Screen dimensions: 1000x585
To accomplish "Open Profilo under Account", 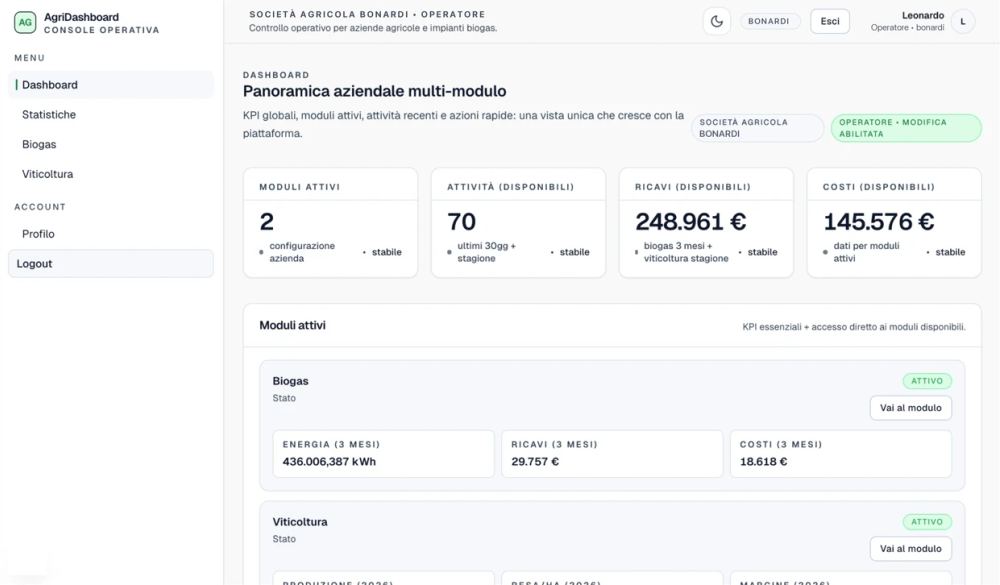I will (x=111, y=234).
